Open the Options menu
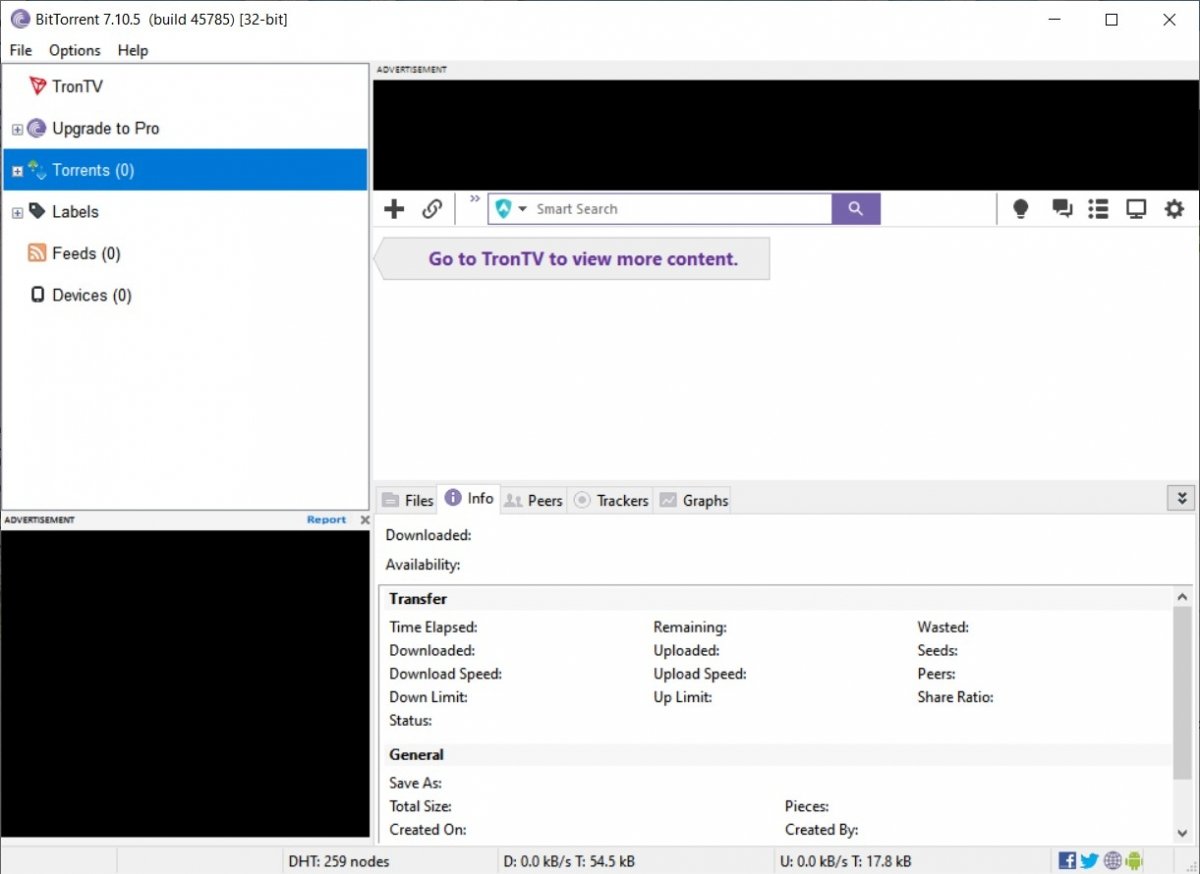 click(75, 50)
